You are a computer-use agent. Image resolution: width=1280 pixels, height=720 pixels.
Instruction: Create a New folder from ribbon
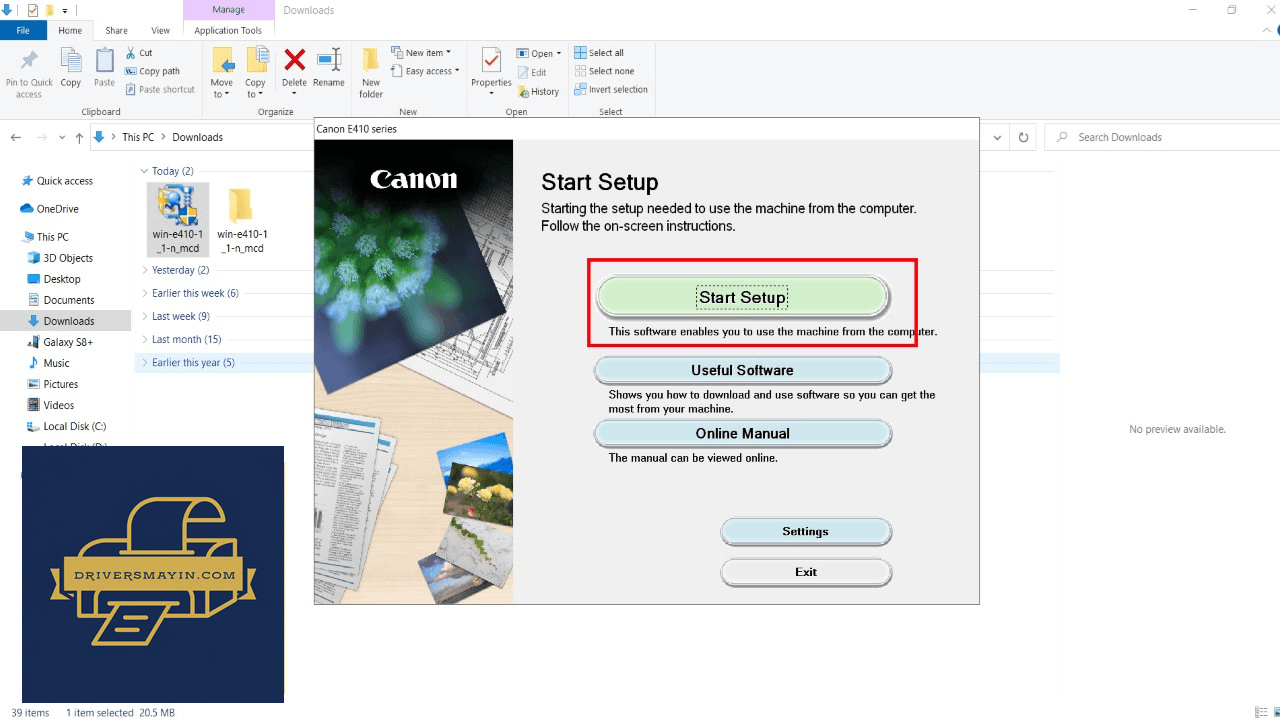(x=371, y=74)
